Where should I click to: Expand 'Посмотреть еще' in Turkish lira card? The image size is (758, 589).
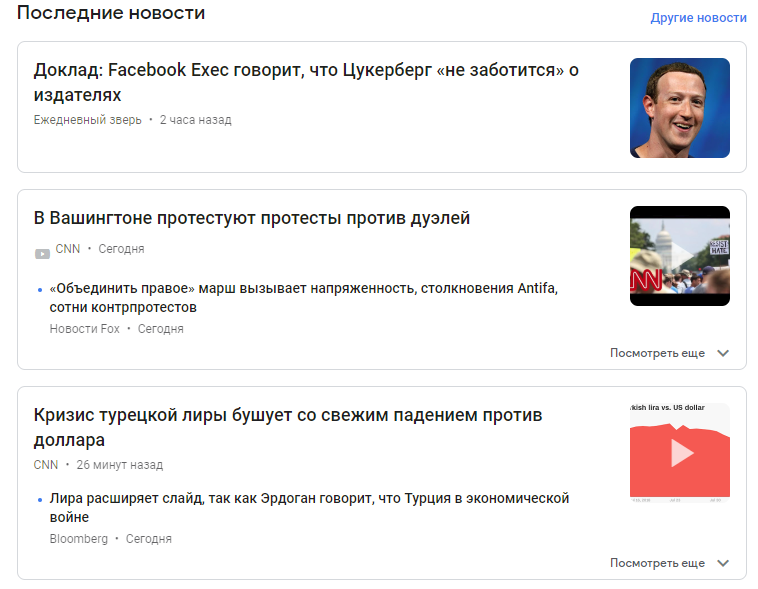click(657, 563)
